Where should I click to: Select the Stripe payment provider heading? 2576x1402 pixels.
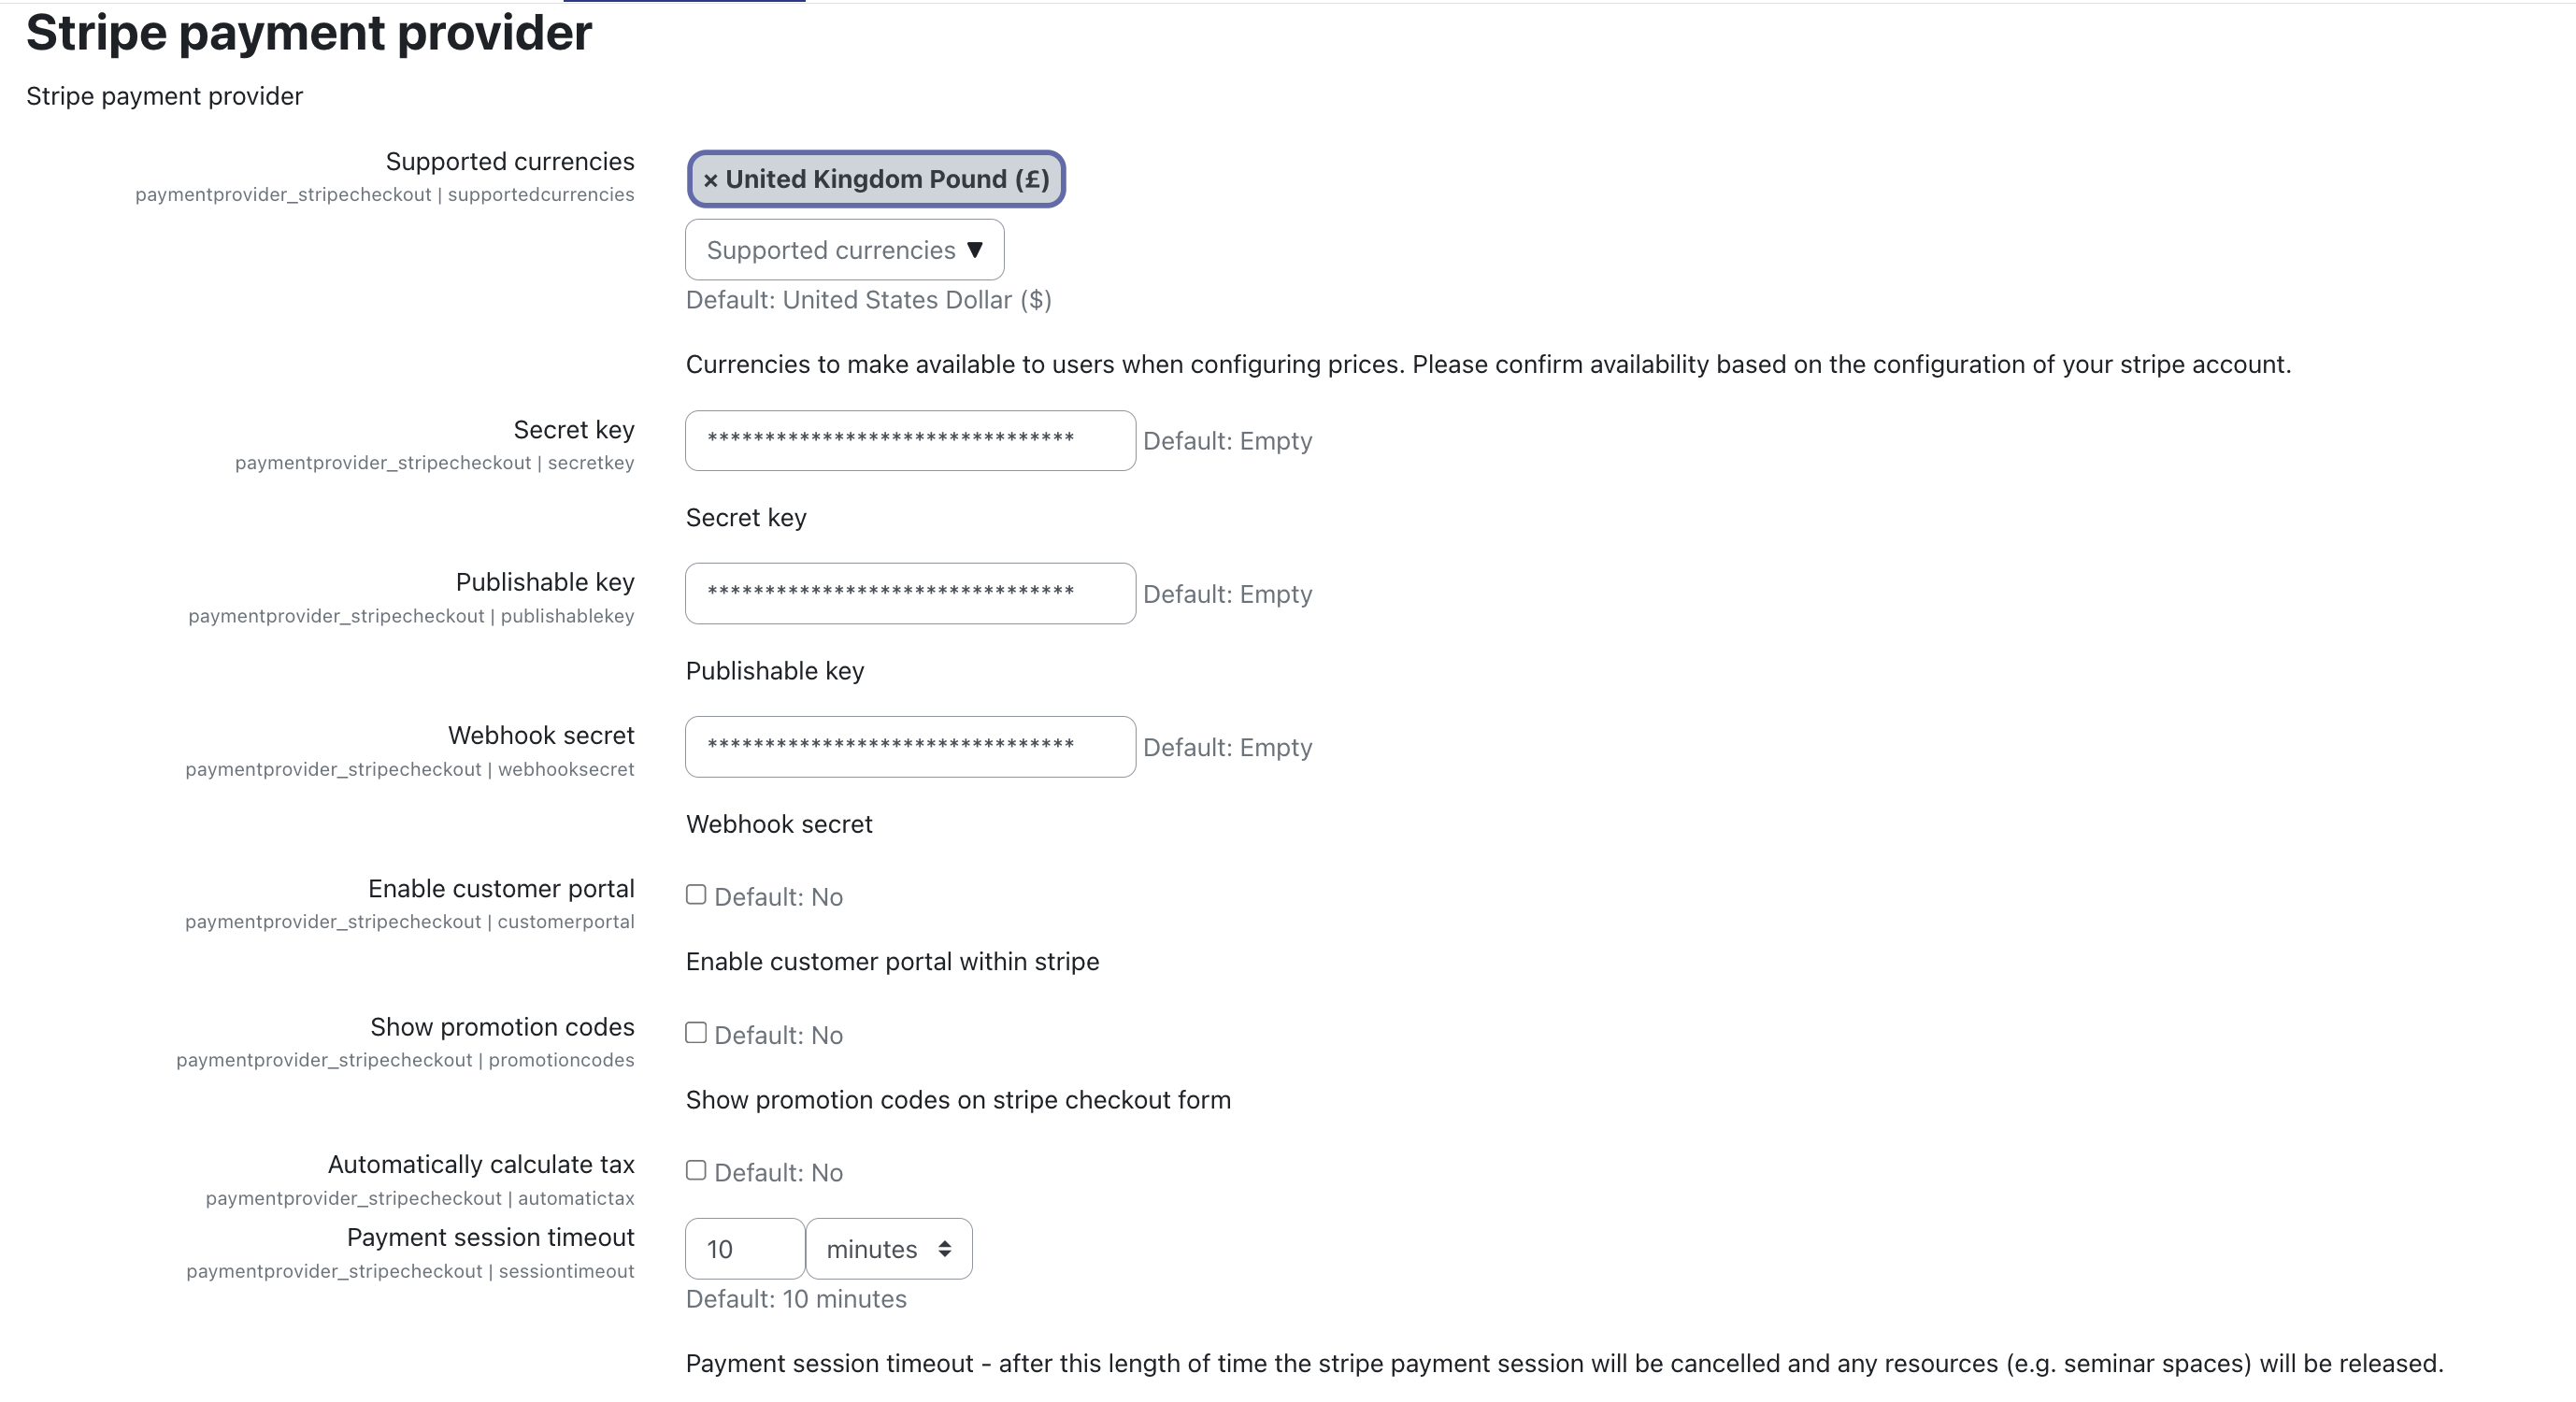[308, 32]
